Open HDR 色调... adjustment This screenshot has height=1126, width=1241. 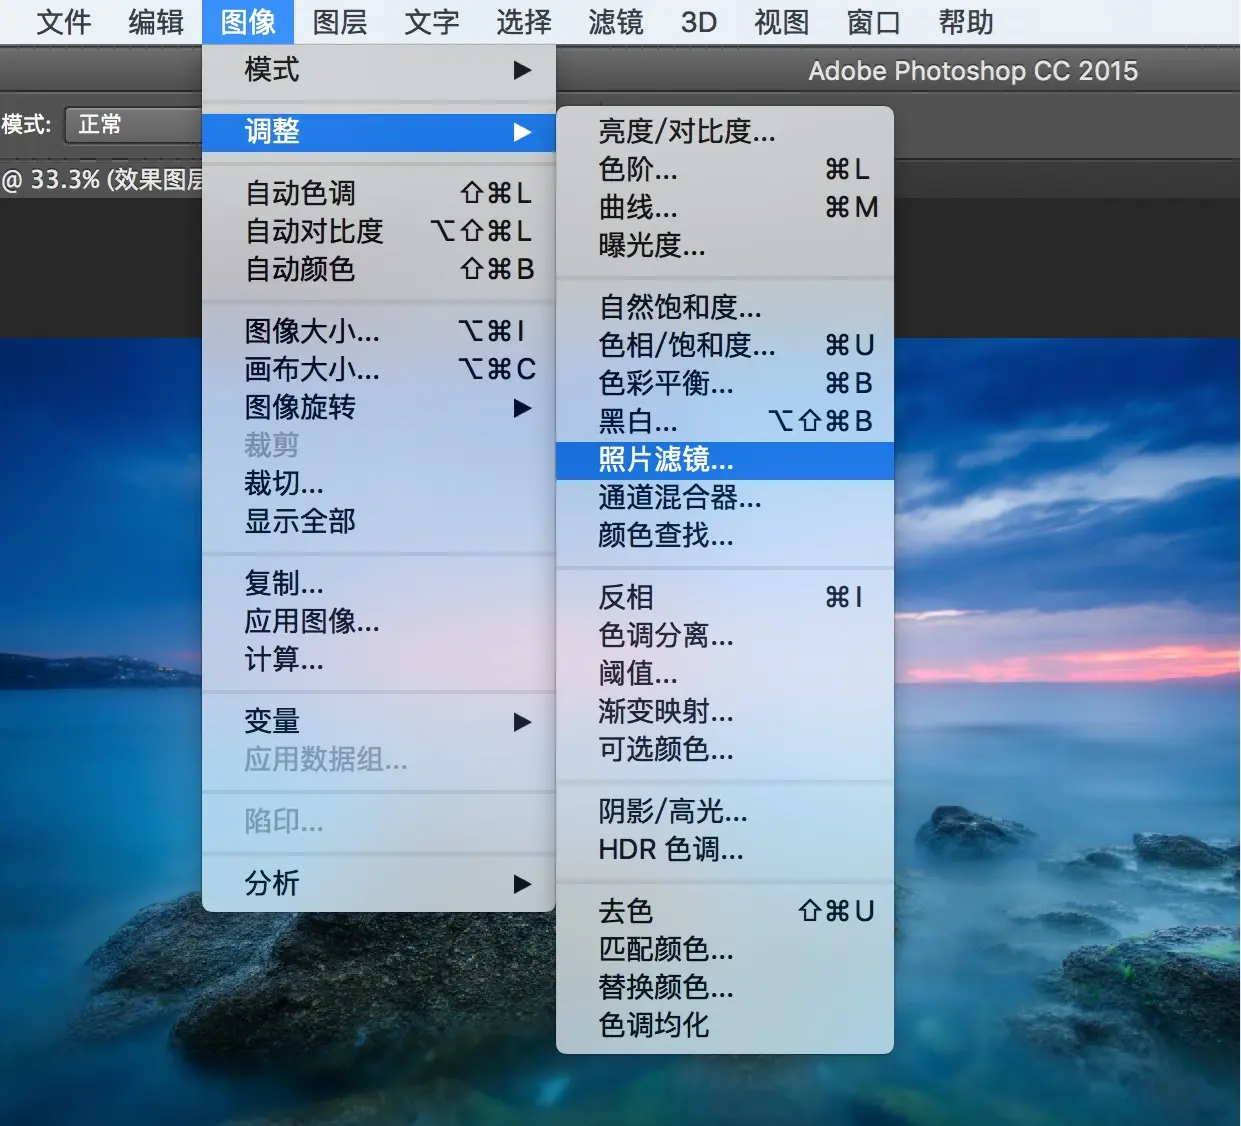pyautogui.click(x=725, y=849)
